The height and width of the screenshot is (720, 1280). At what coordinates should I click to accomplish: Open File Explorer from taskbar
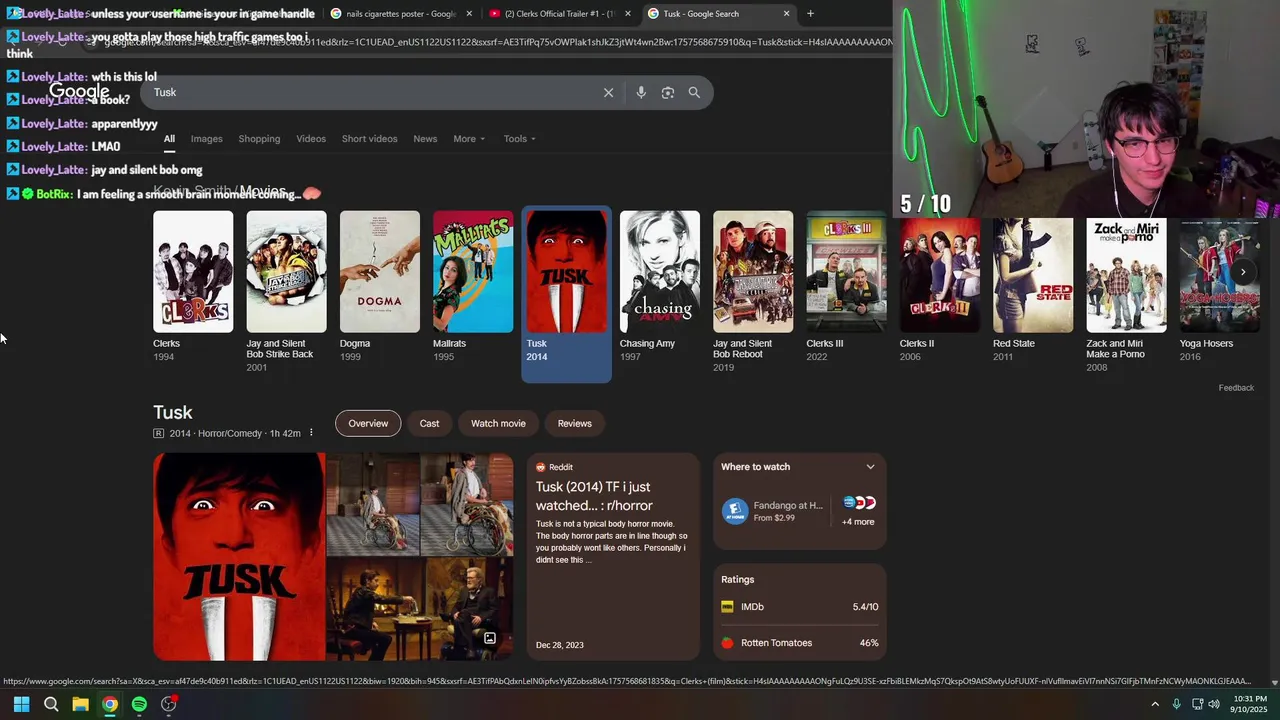pyautogui.click(x=80, y=704)
